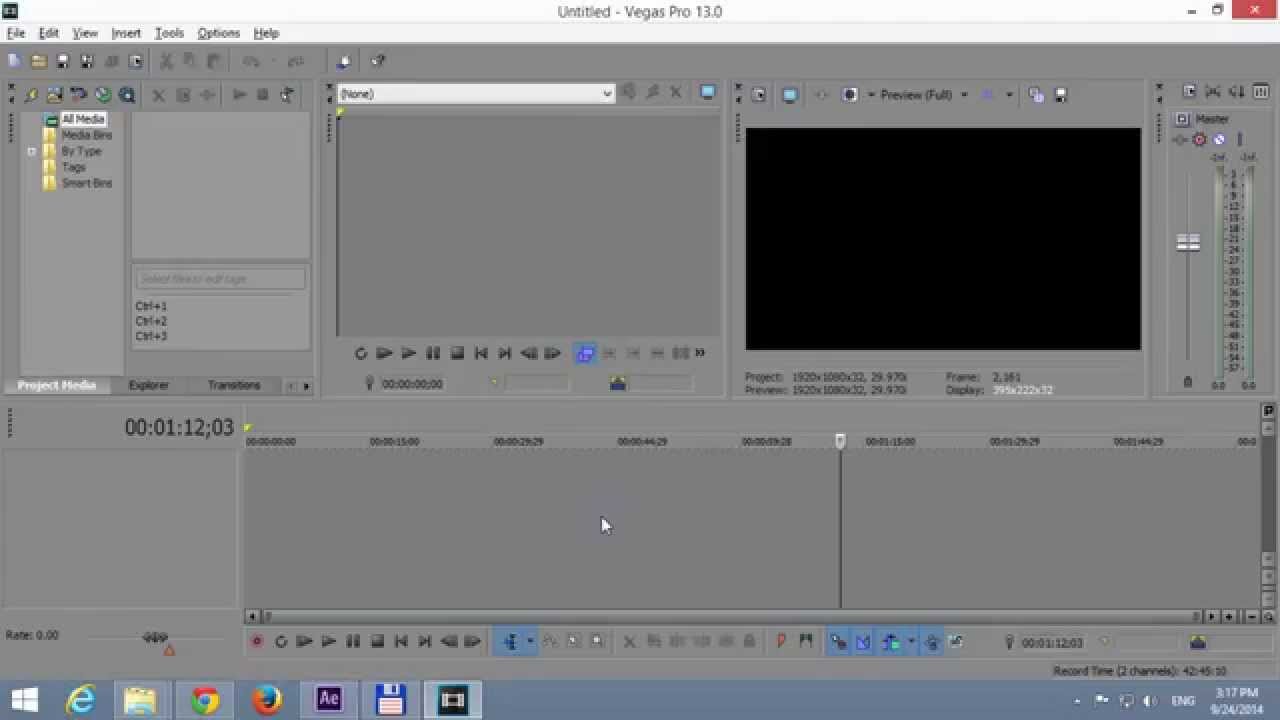Open Google Chrome from the taskbar
Screen dimensions: 1280x720
click(205, 700)
